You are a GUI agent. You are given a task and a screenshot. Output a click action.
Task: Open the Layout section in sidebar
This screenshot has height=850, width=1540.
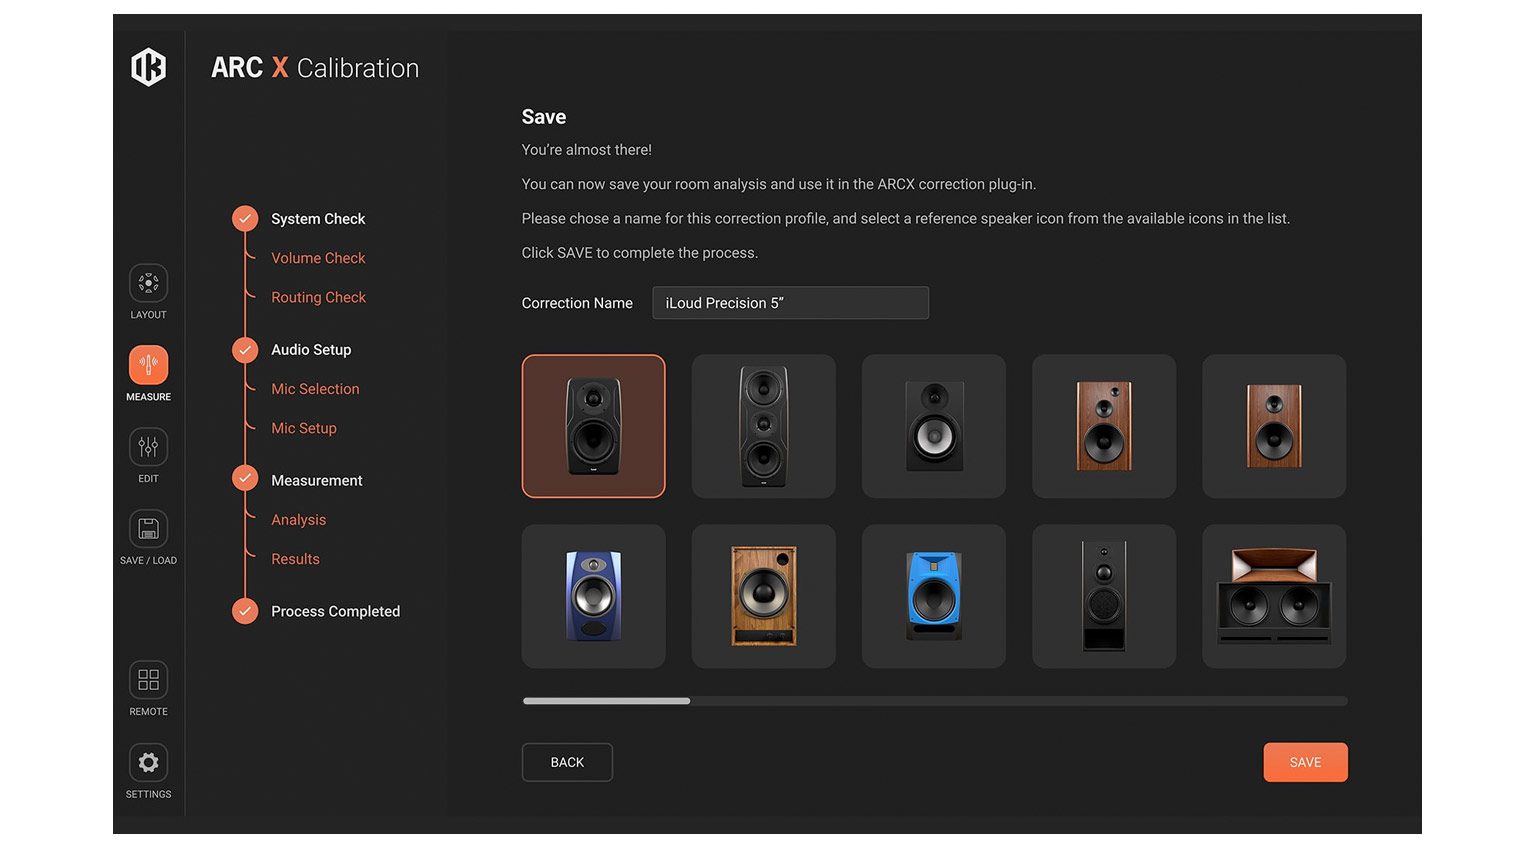click(148, 284)
